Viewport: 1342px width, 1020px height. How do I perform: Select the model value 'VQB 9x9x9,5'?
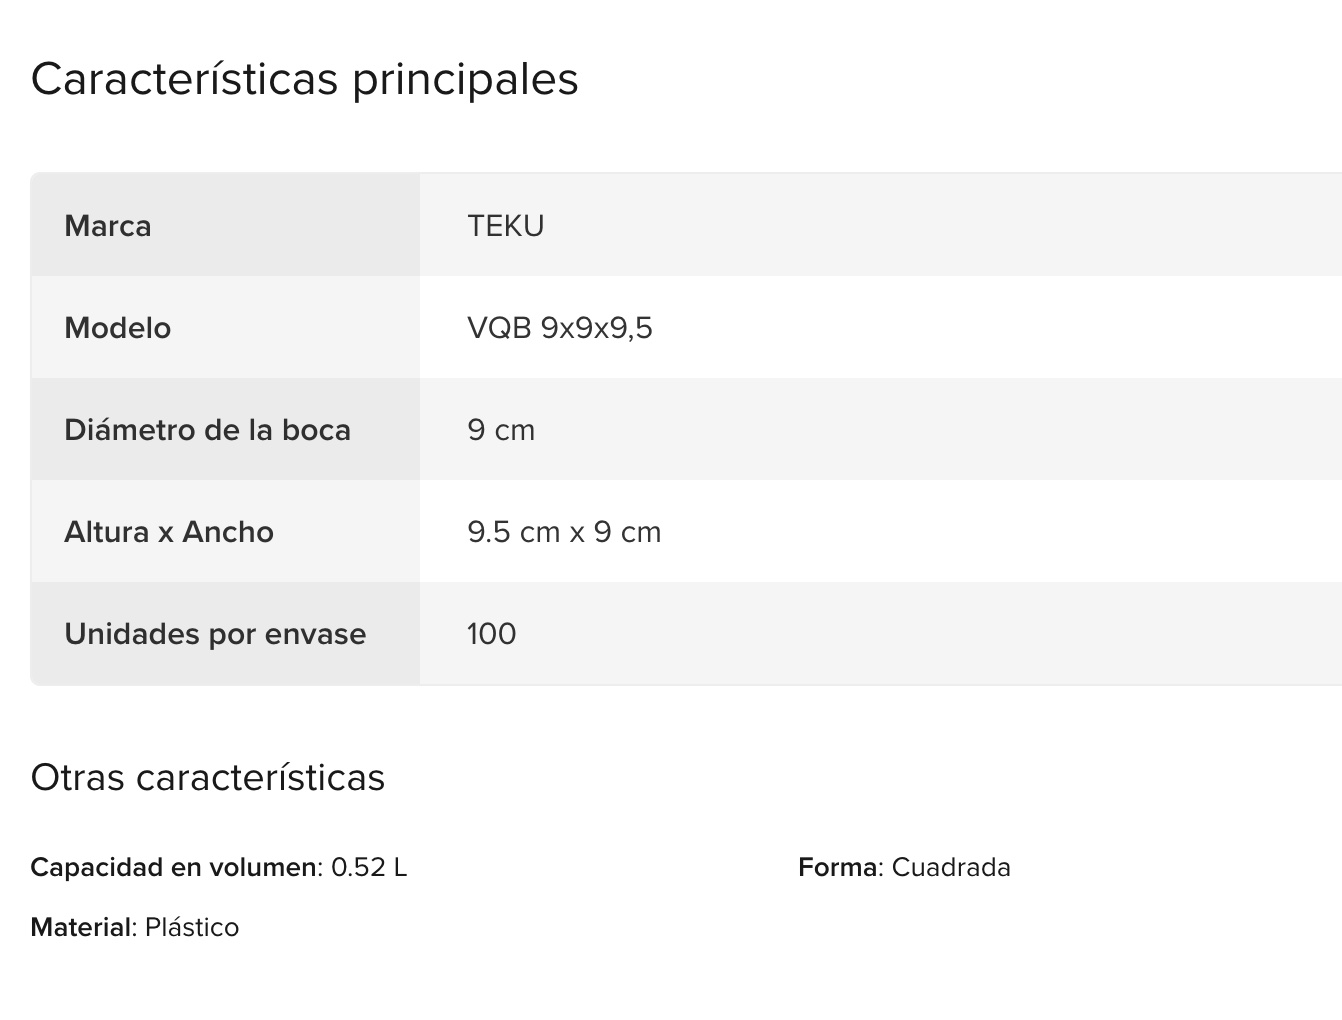(x=559, y=328)
